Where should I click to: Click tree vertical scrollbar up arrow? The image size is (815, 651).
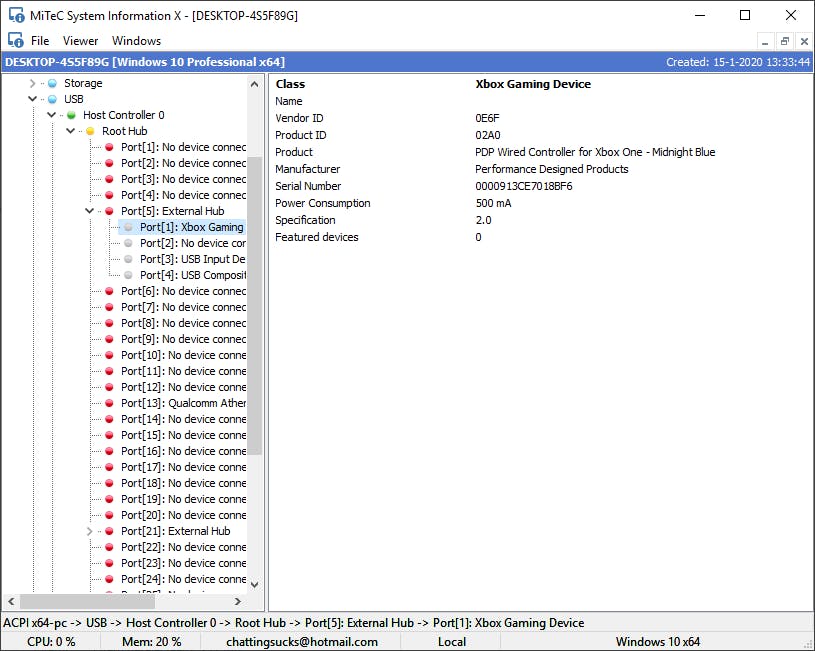point(254,84)
